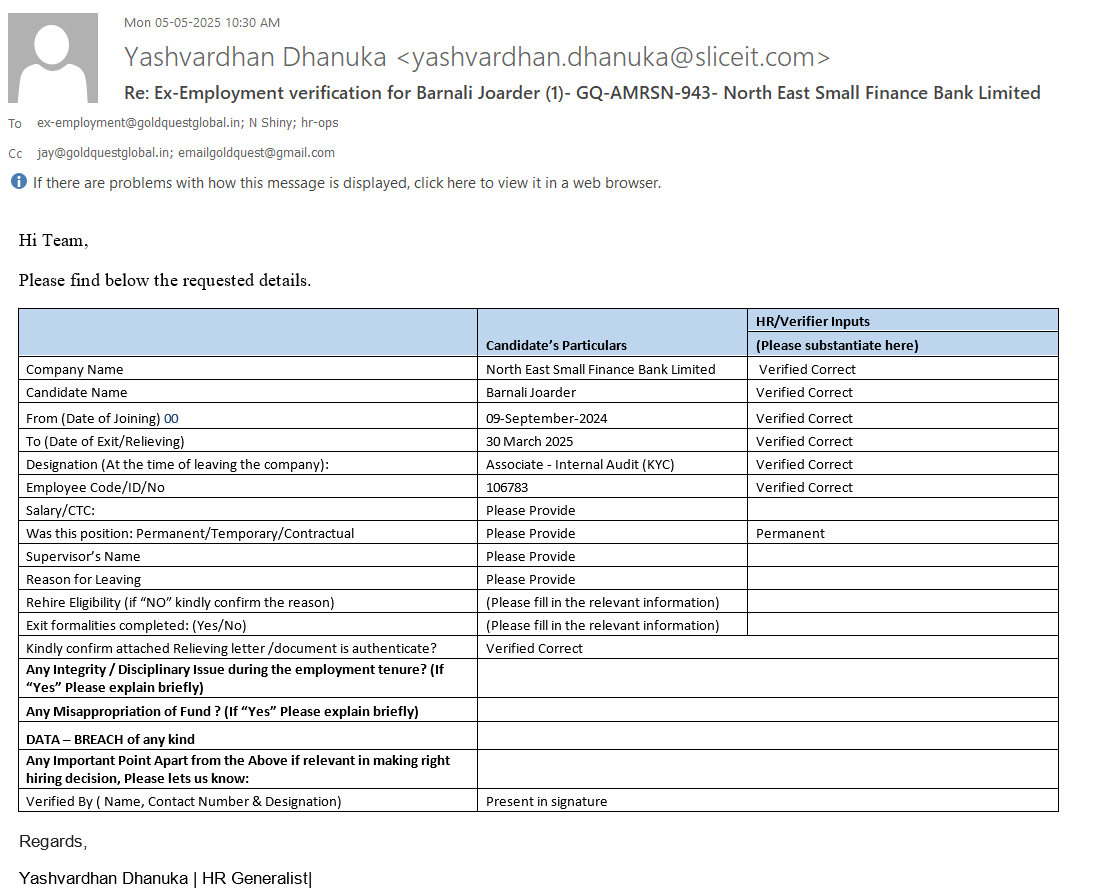Click 'Exit formalities completed: (Yes/No)' label

(x=136, y=626)
